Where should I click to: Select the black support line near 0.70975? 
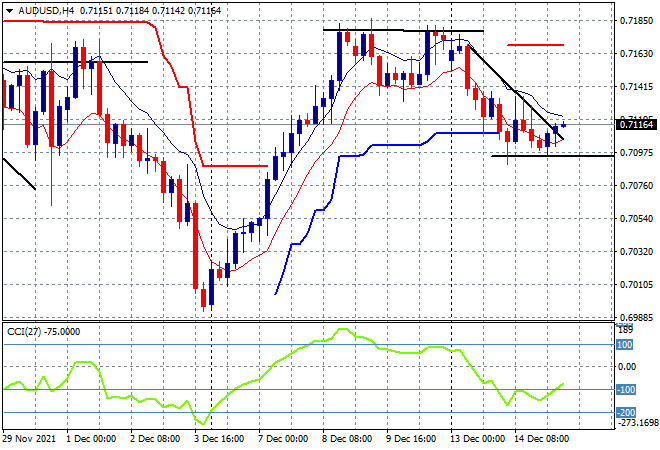[552, 156]
